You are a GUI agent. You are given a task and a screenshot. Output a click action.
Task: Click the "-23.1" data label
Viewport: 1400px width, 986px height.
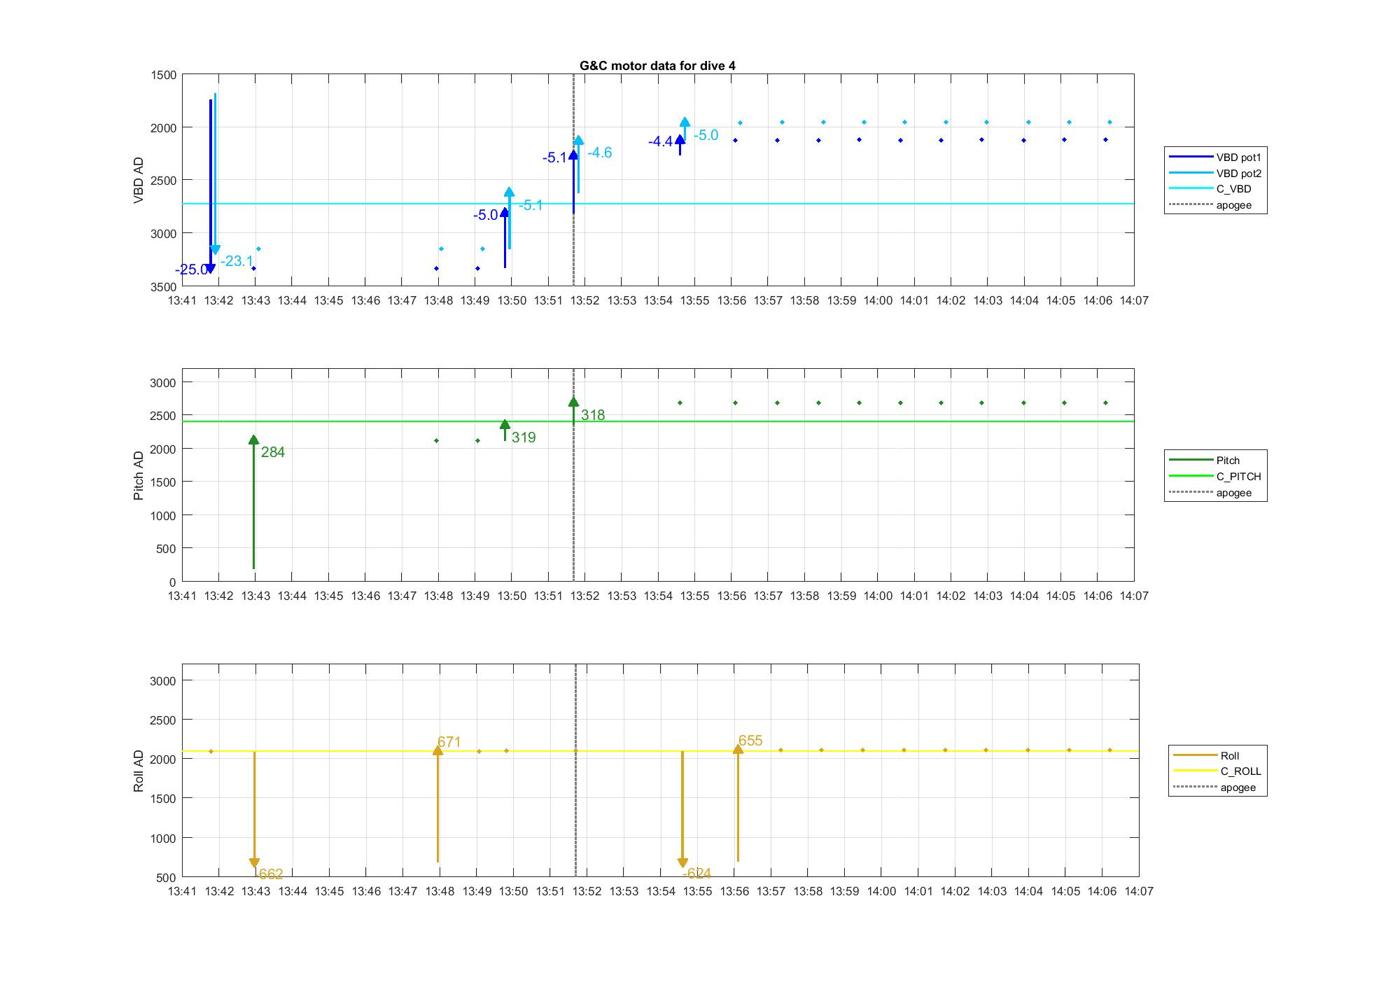(237, 261)
